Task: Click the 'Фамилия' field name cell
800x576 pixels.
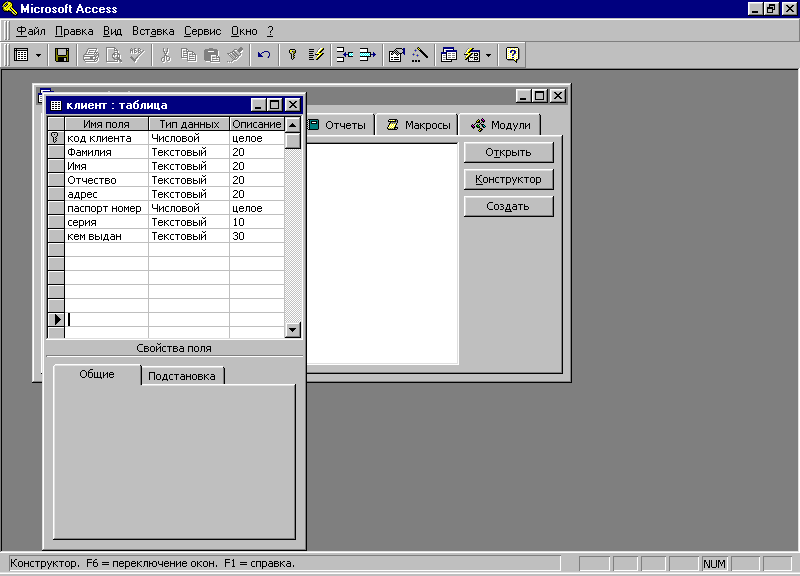Action: pos(107,152)
